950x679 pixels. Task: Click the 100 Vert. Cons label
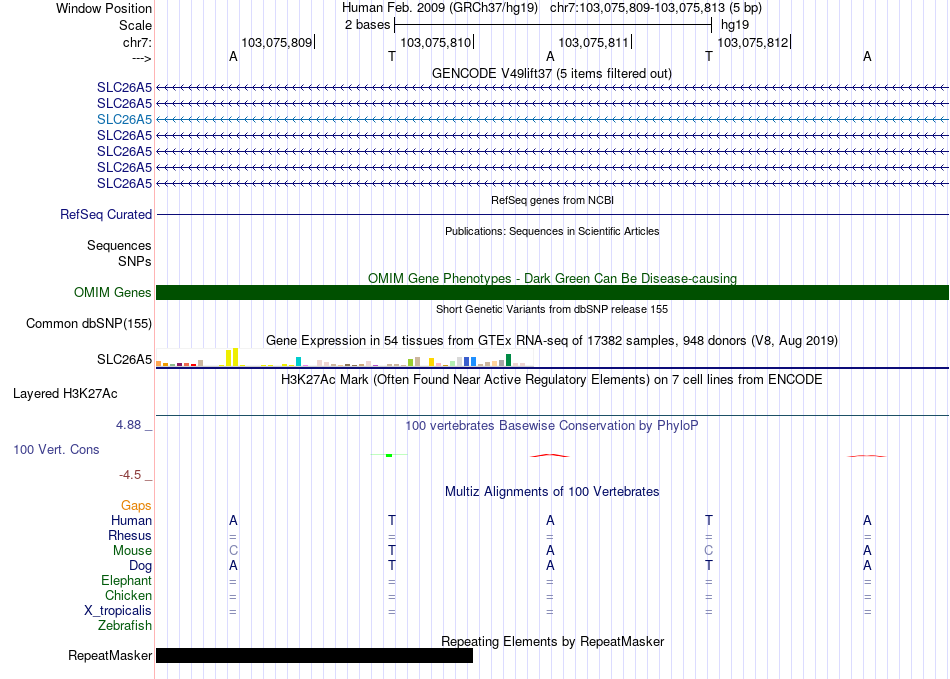pos(56,449)
